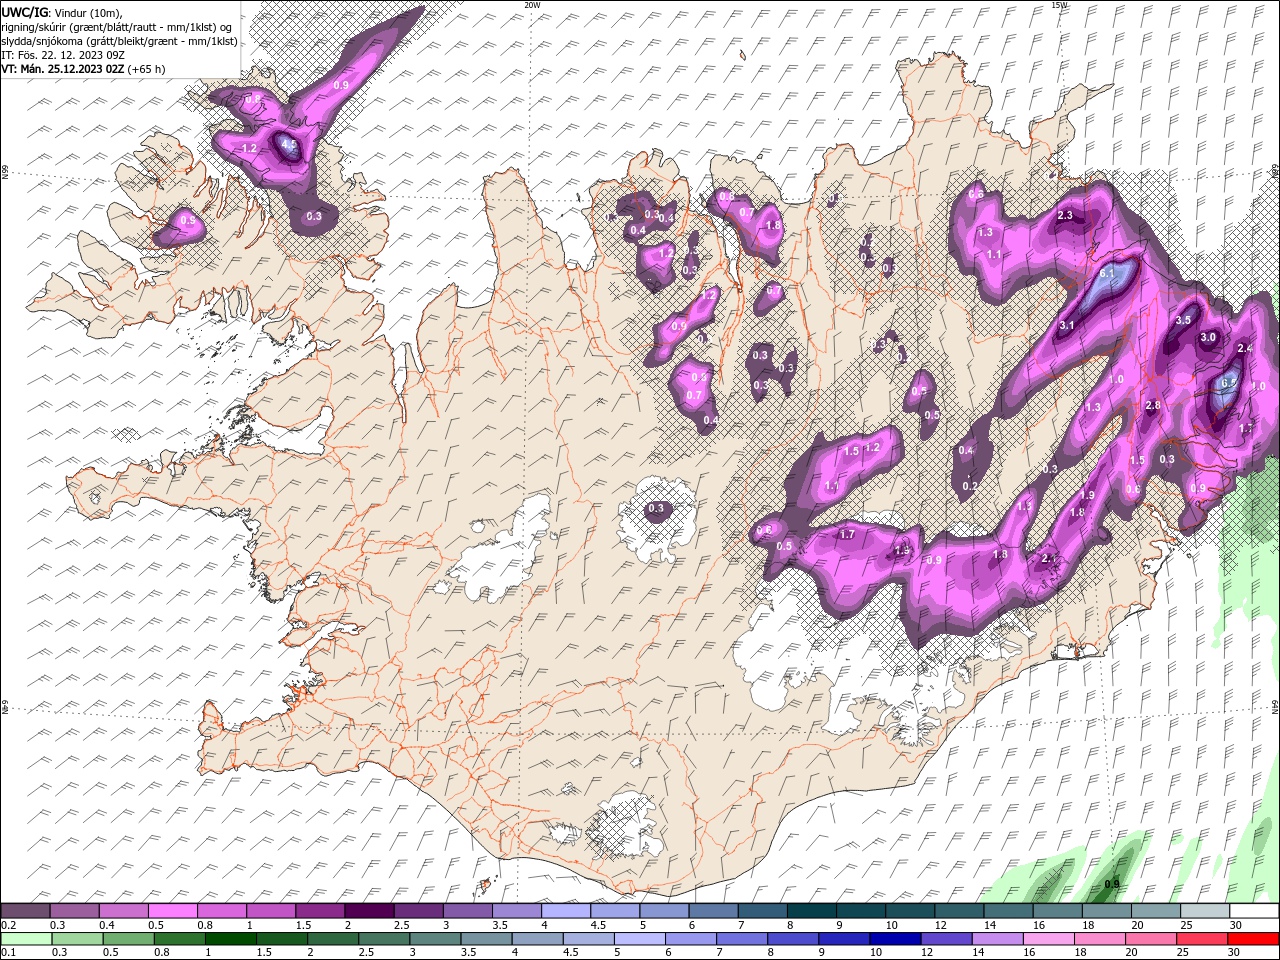The image size is (1280, 960).
Task: Click the palest green rain swatch between 0.1 and 0.3
Action: 25,939
